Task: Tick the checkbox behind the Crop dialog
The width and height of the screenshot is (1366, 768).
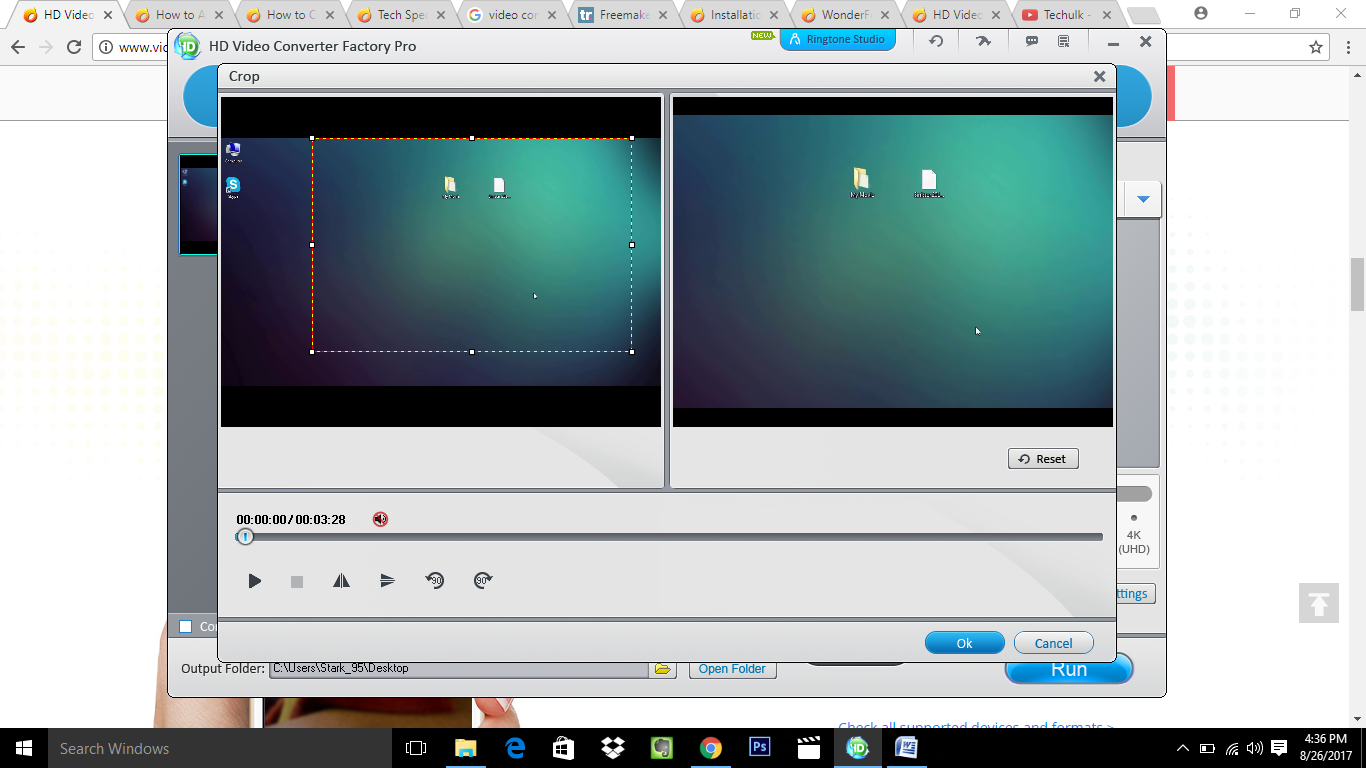Action: pyautogui.click(x=185, y=626)
